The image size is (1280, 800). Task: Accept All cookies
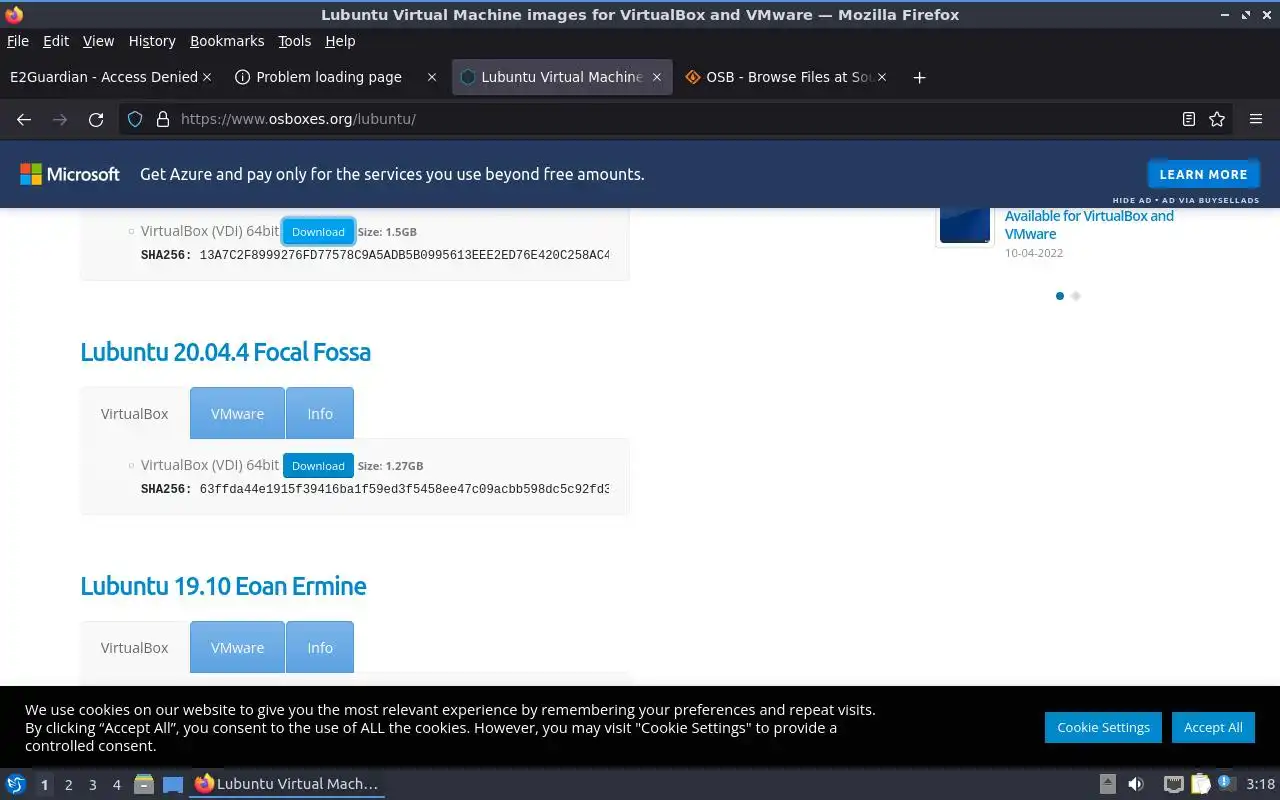[x=1213, y=727]
